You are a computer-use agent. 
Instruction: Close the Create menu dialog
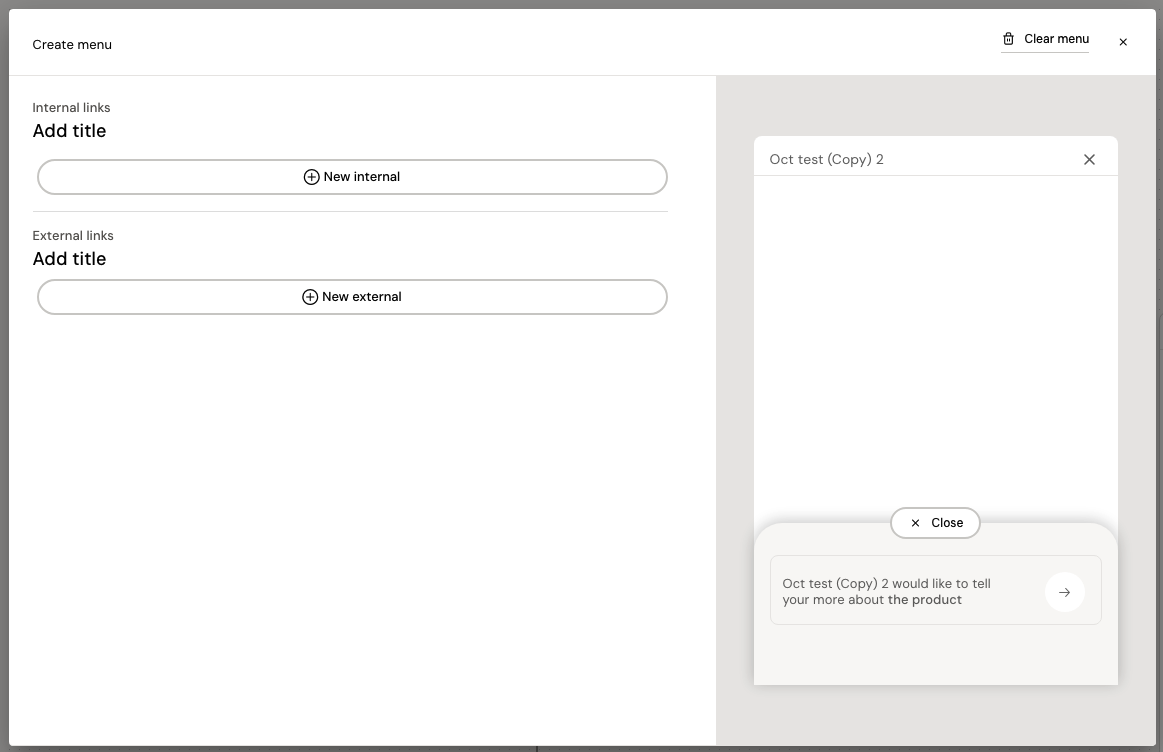coord(1123,42)
